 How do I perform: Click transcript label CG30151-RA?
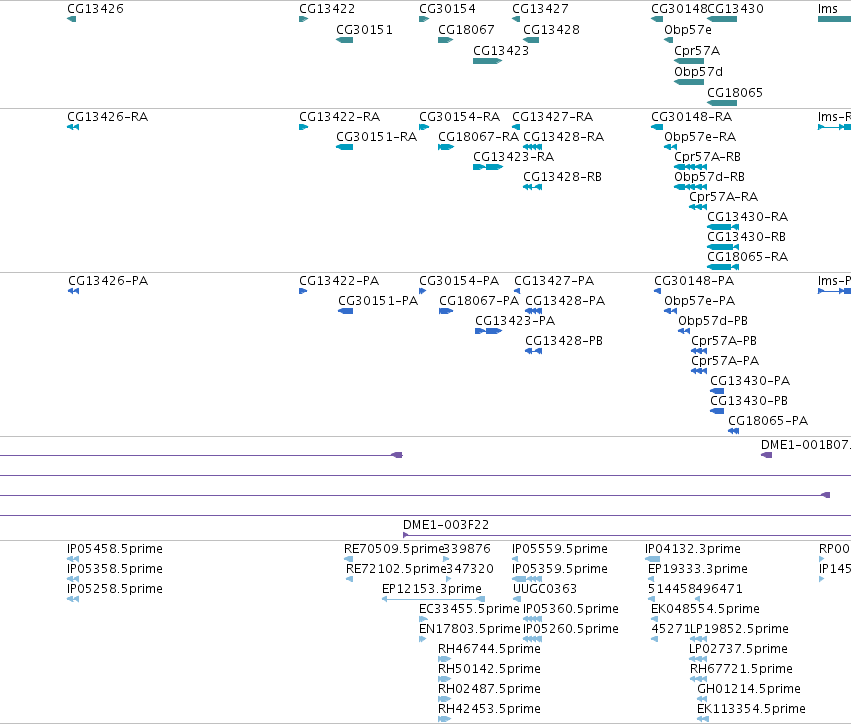point(376,137)
